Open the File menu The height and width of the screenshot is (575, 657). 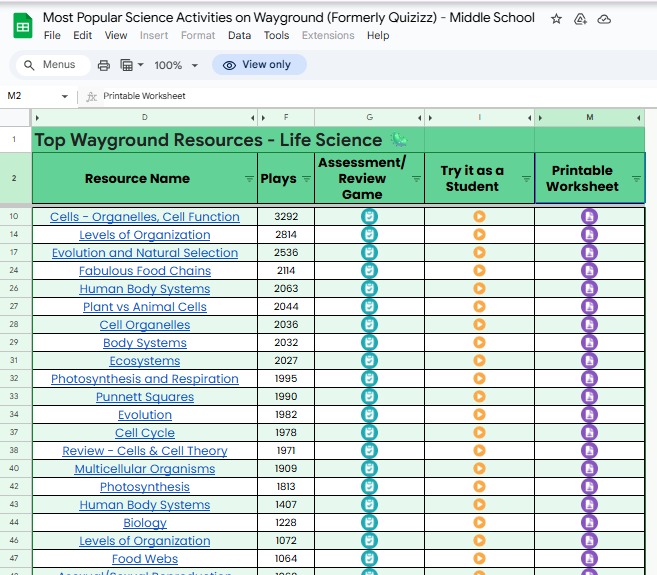pyautogui.click(x=52, y=36)
